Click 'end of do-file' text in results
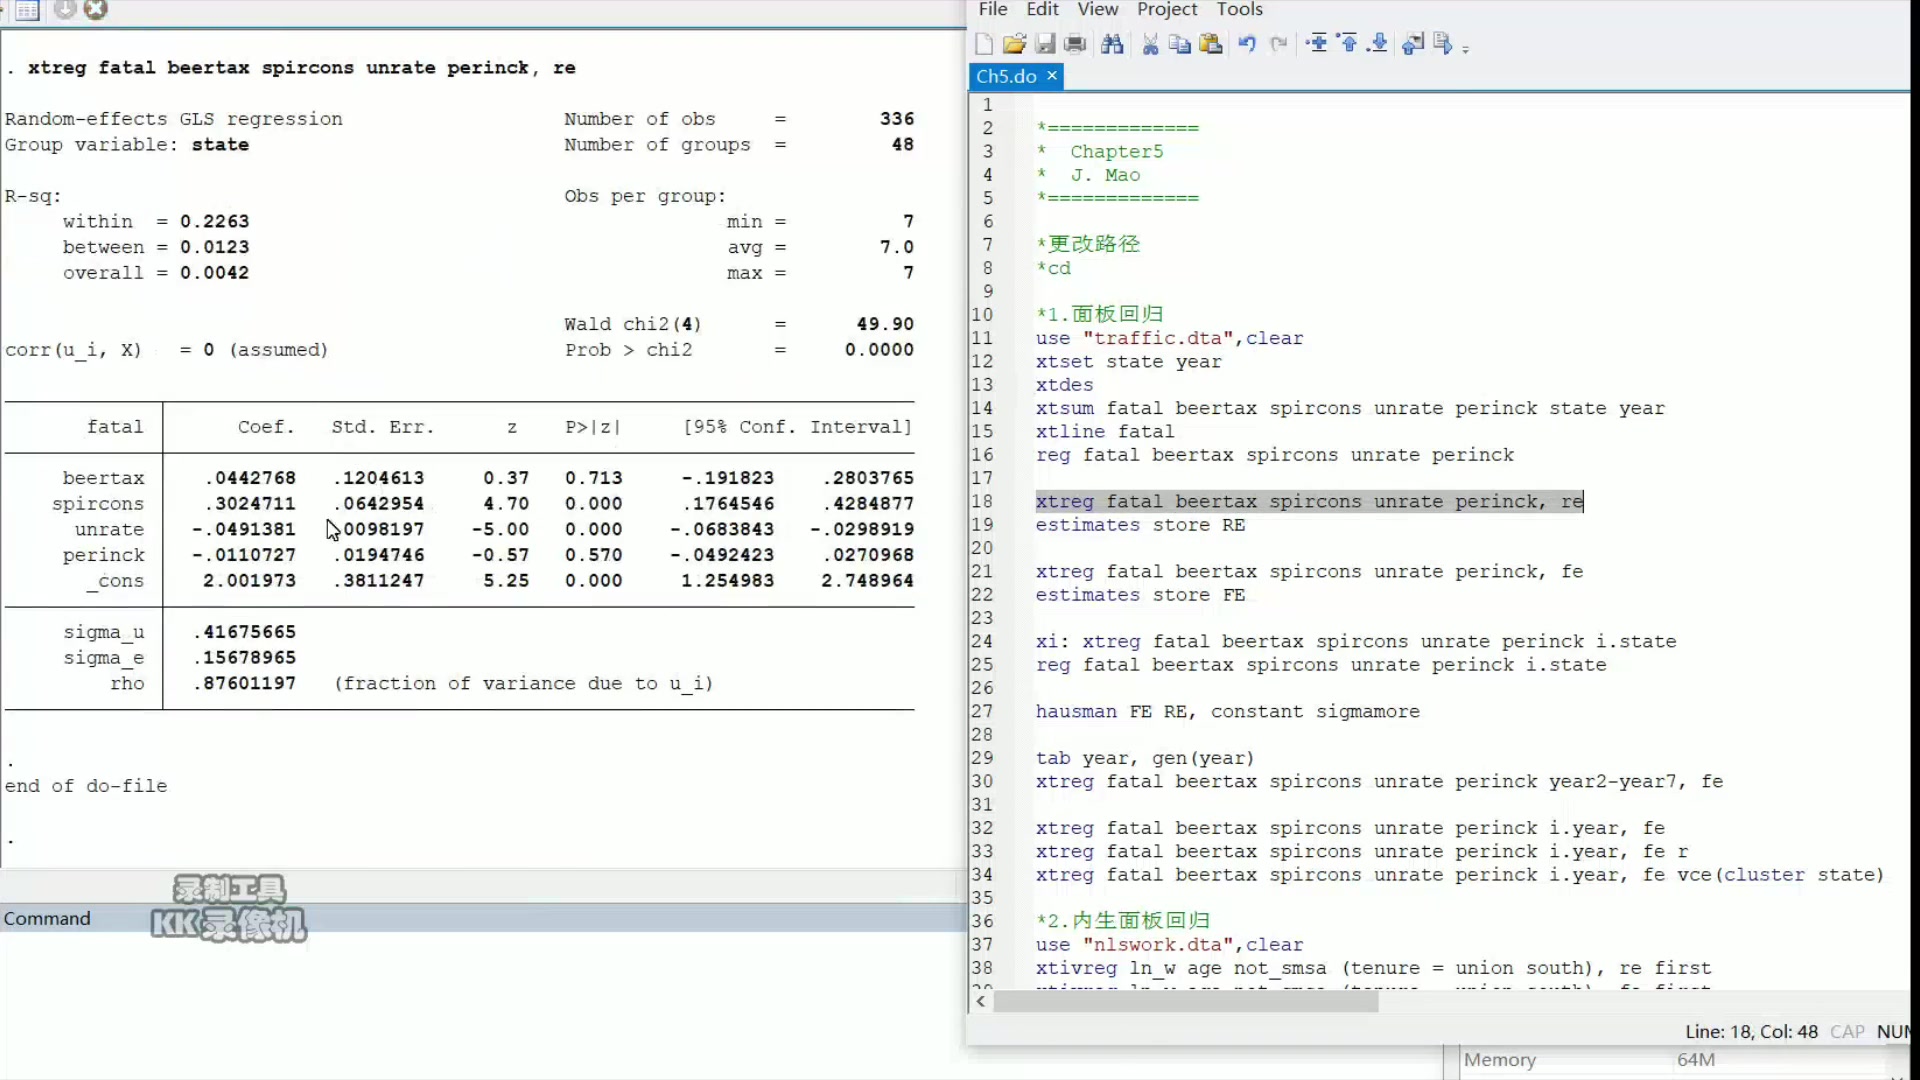The width and height of the screenshot is (1920, 1080). pyautogui.click(x=86, y=786)
